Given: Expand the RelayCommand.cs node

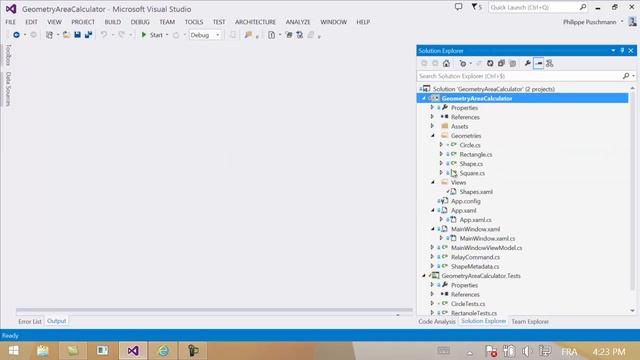Looking at the screenshot, I should [x=432, y=257].
